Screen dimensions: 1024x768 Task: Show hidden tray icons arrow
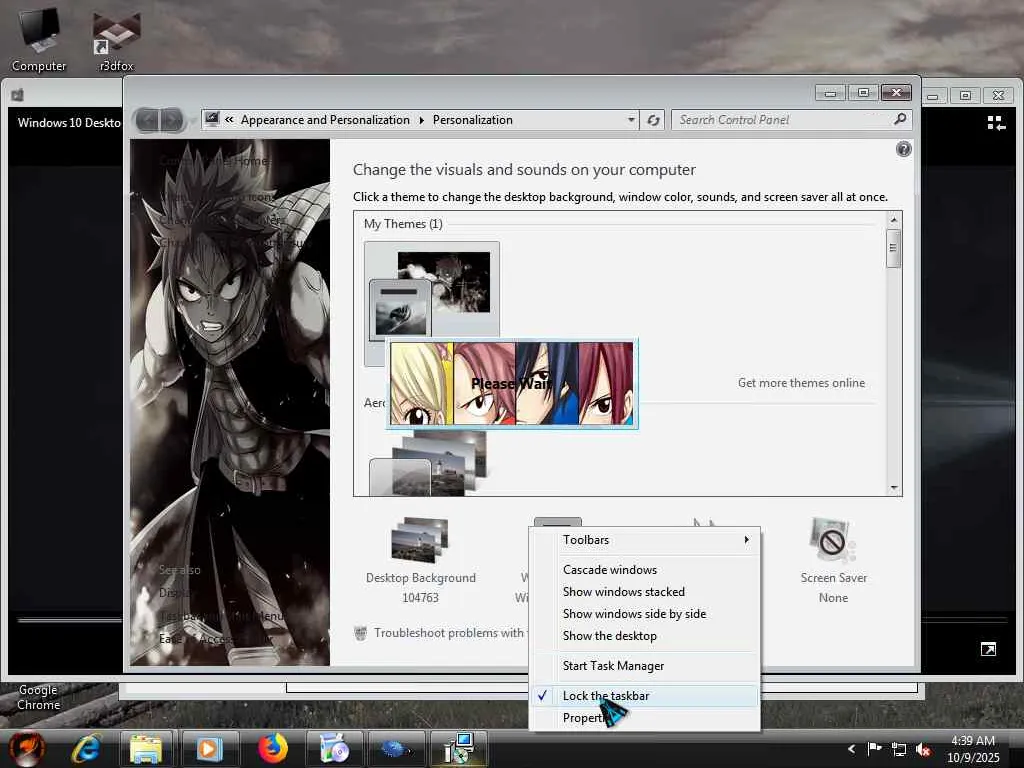(x=851, y=749)
